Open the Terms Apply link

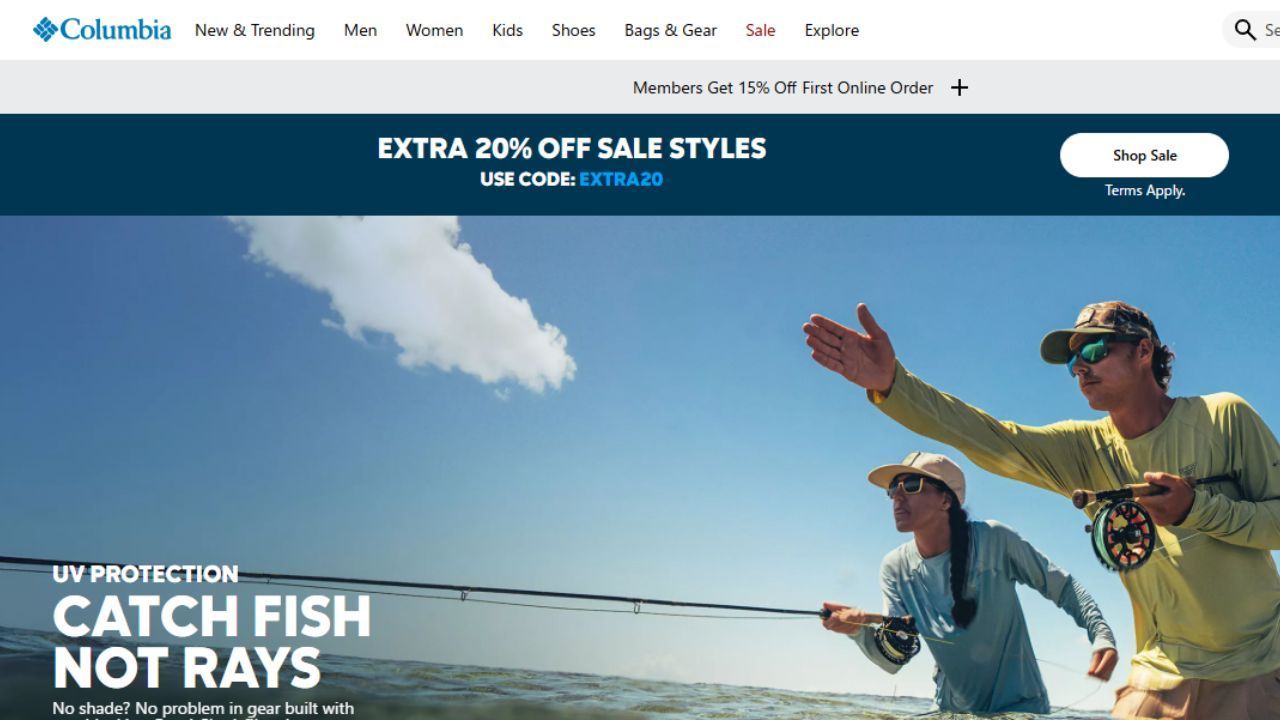(1145, 190)
